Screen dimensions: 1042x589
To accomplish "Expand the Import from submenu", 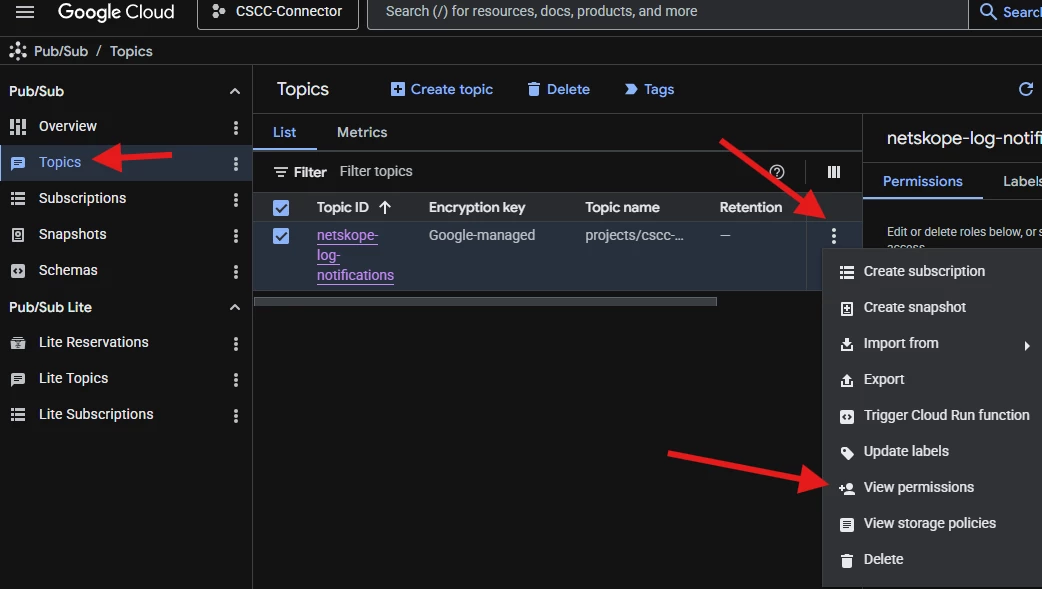I will click(930, 344).
